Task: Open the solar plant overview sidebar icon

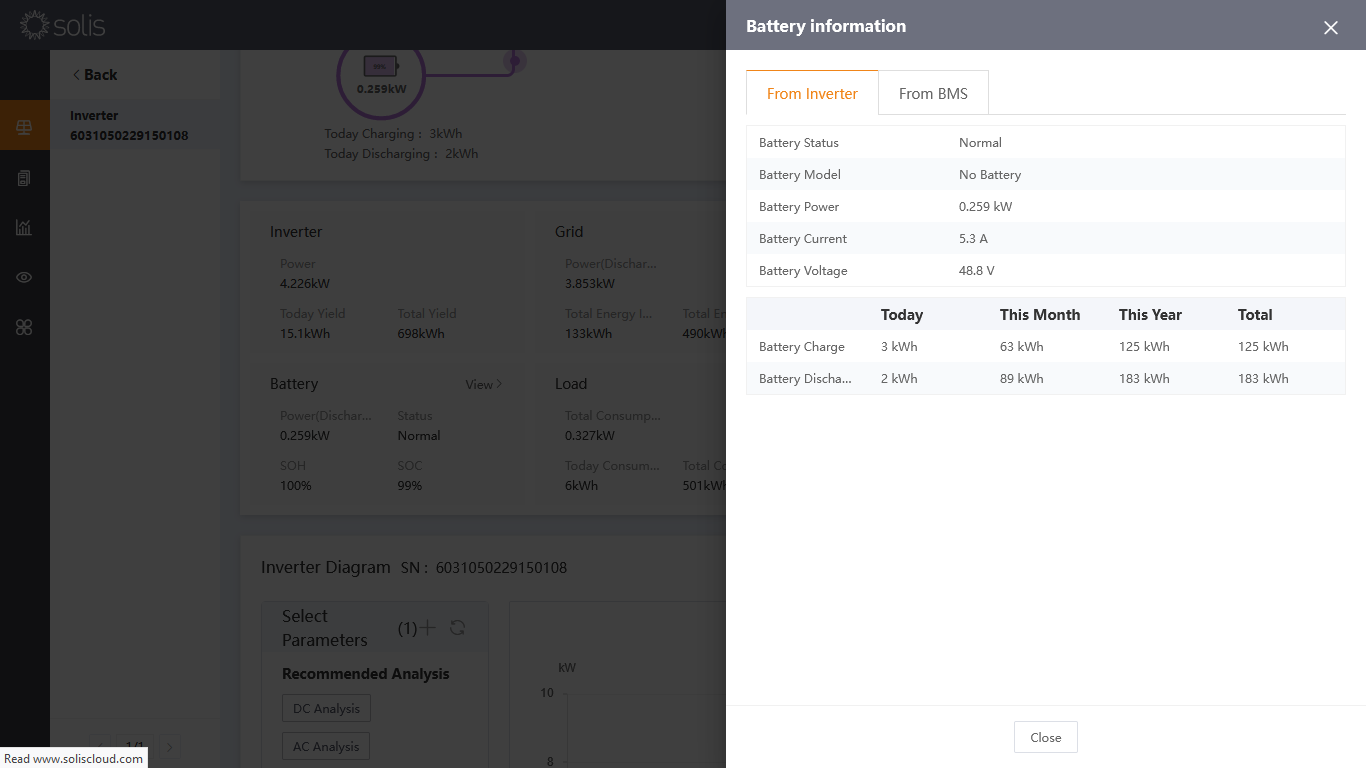Action: point(24,127)
